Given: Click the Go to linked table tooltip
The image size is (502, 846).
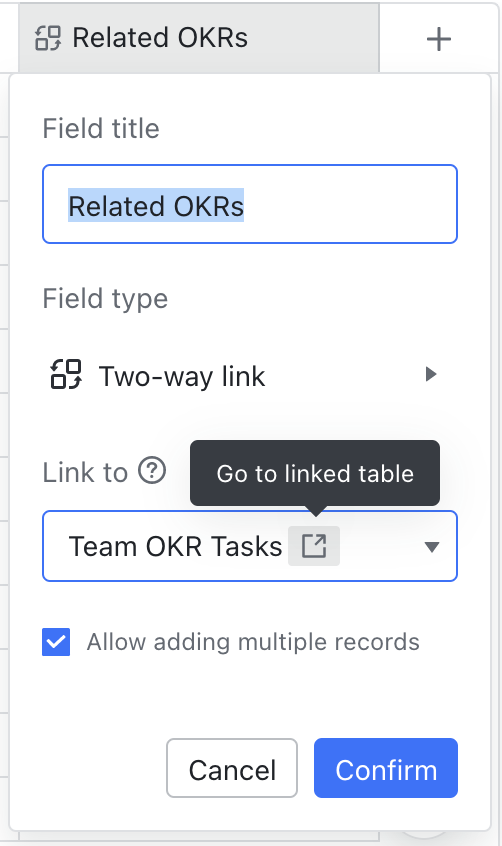Looking at the screenshot, I should point(315,473).
